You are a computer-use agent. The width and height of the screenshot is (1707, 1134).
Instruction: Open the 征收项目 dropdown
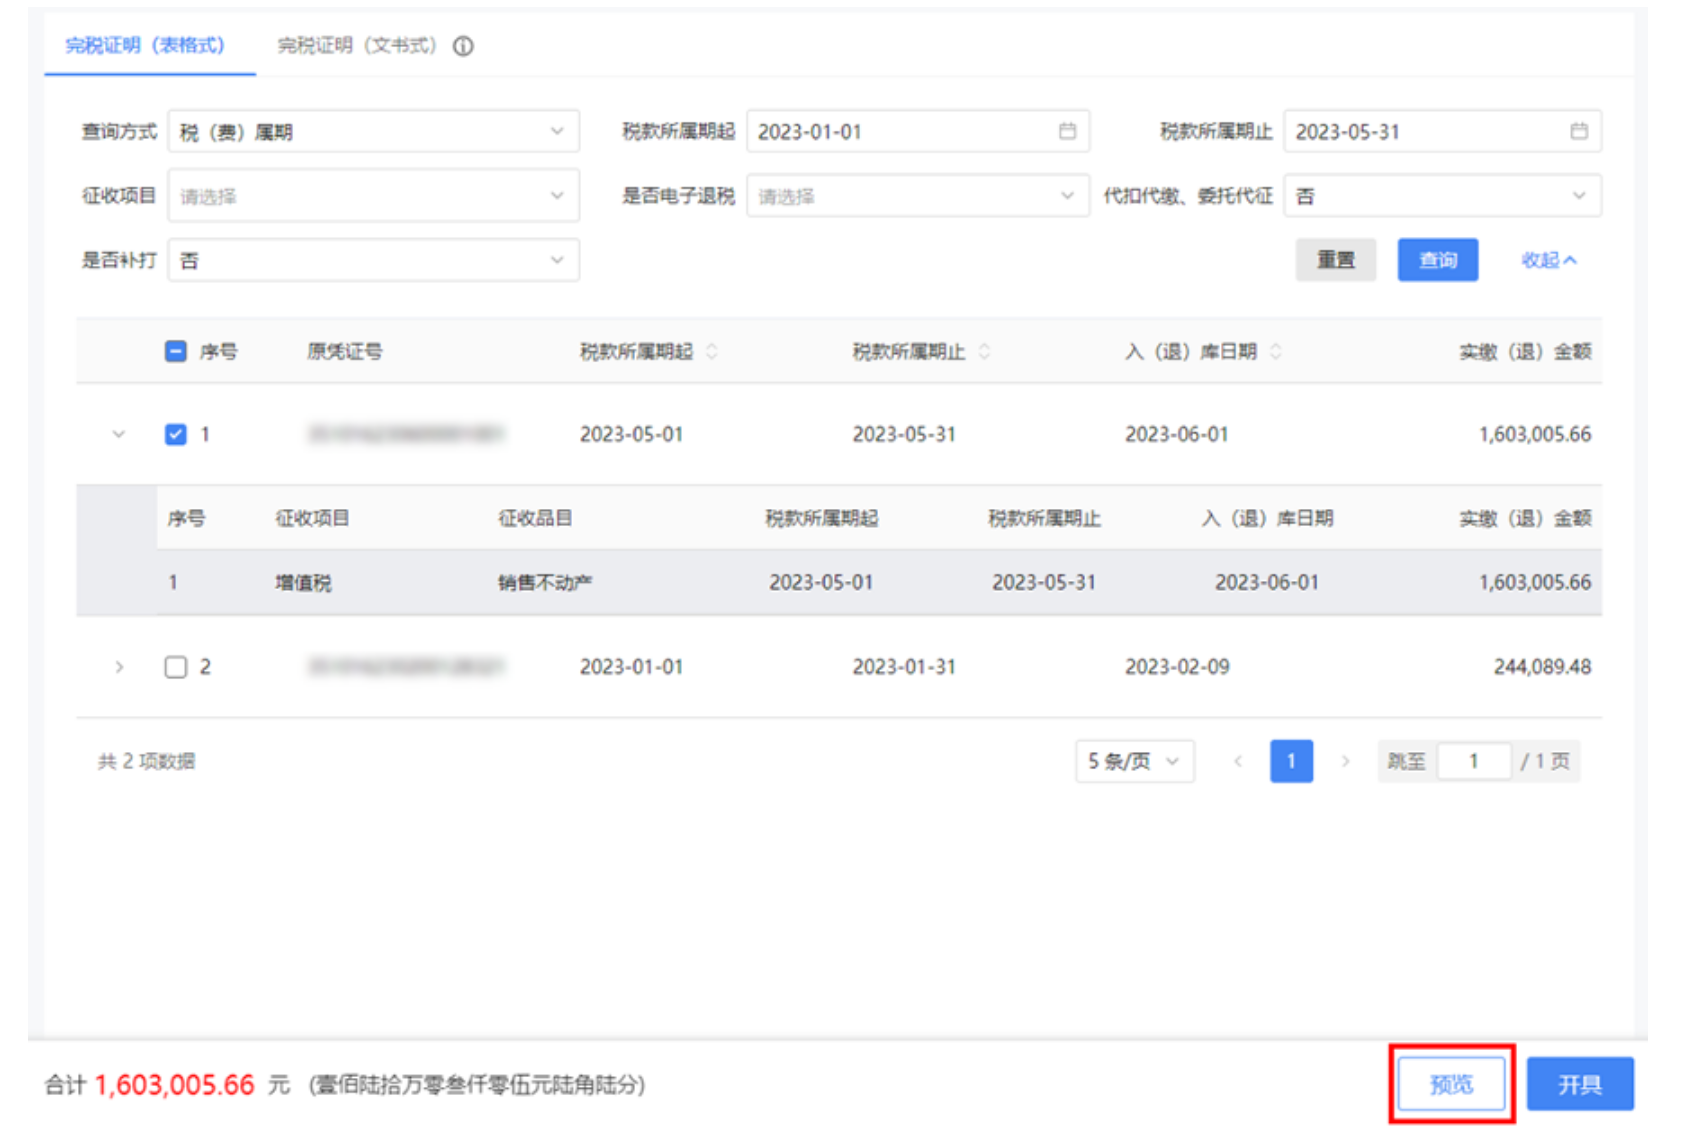click(372, 195)
